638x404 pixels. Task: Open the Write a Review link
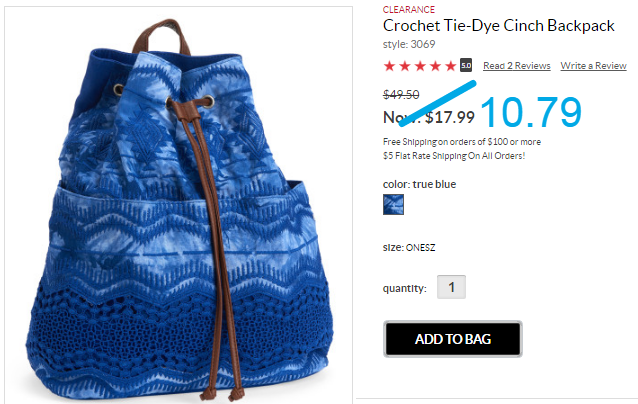(593, 66)
